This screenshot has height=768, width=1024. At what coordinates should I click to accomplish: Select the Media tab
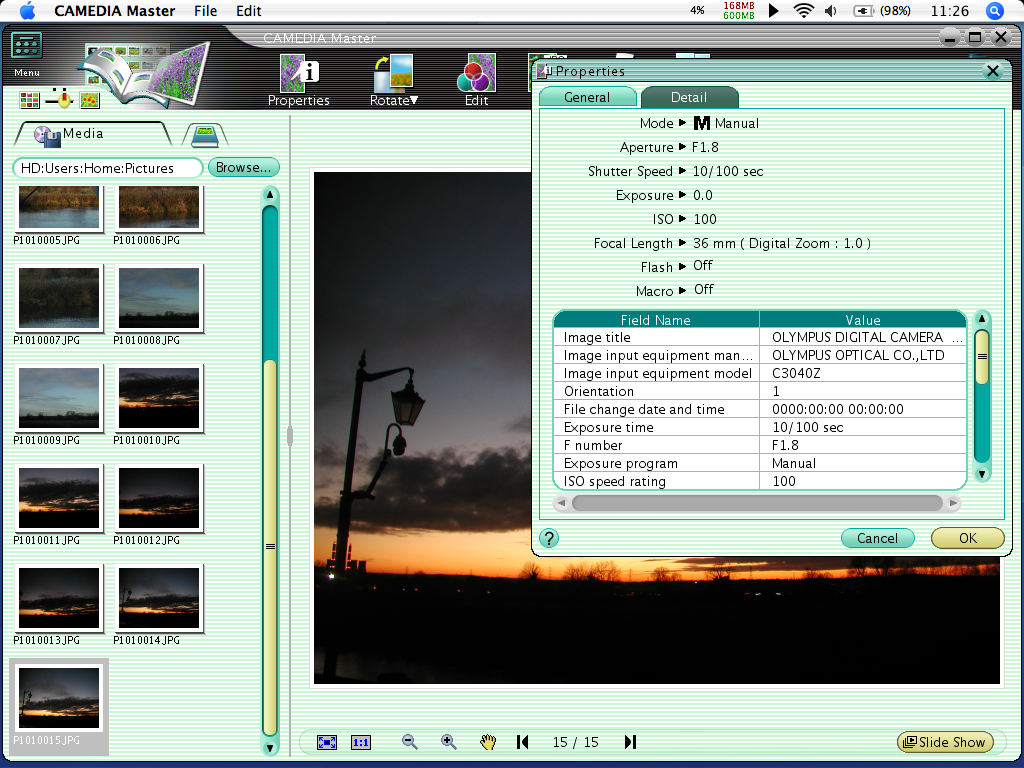tap(91, 134)
